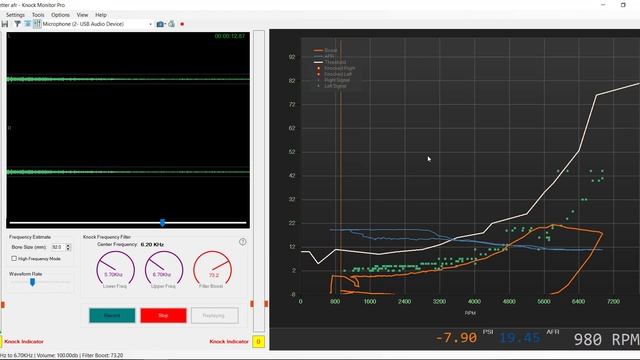The height and width of the screenshot is (360, 640).
Task: Toggle Knocked Left series in chart legend
Action: pyautogui.click(x=334, y=74)
